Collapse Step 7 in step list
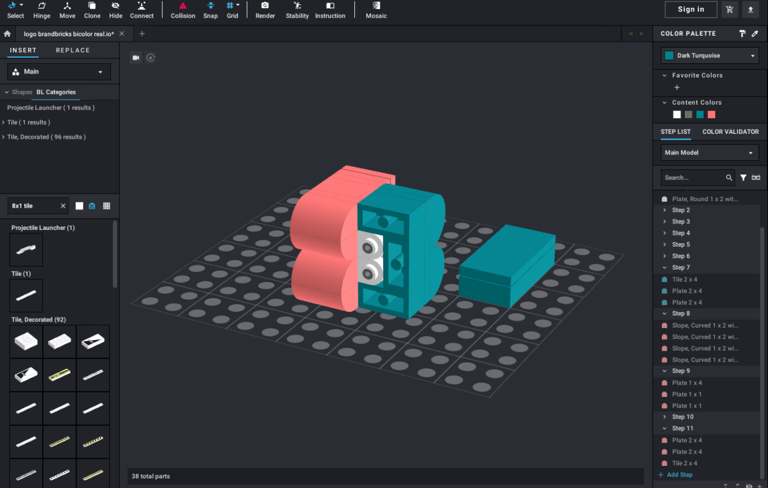768x488 pixels. tap(665, 268)
